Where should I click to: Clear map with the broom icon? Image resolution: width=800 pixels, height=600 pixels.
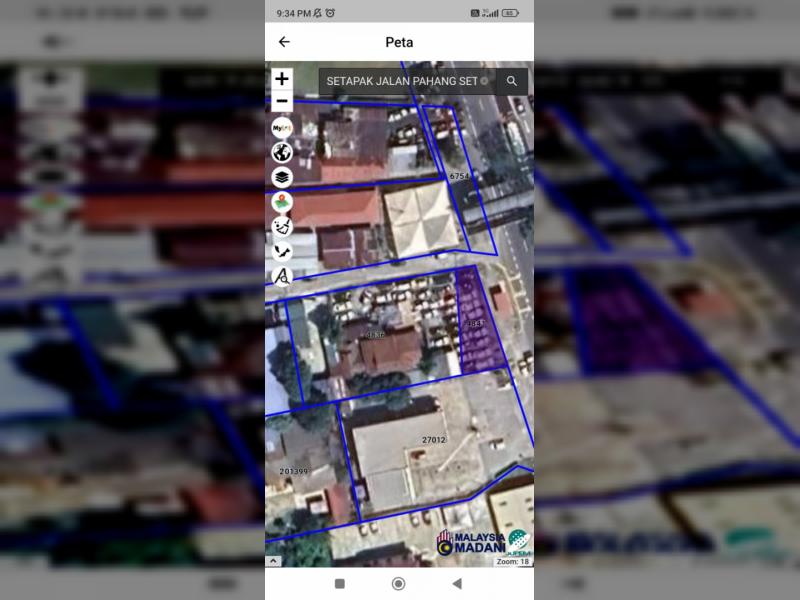282,227
